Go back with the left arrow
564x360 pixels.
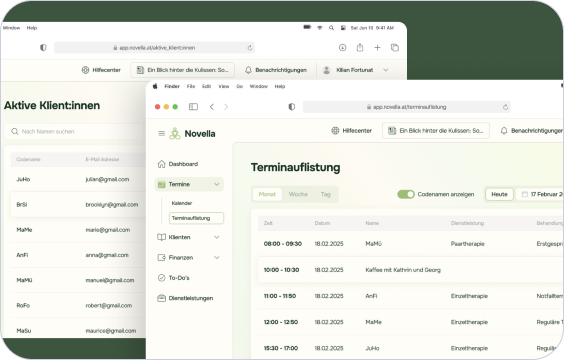coord(212,107)
